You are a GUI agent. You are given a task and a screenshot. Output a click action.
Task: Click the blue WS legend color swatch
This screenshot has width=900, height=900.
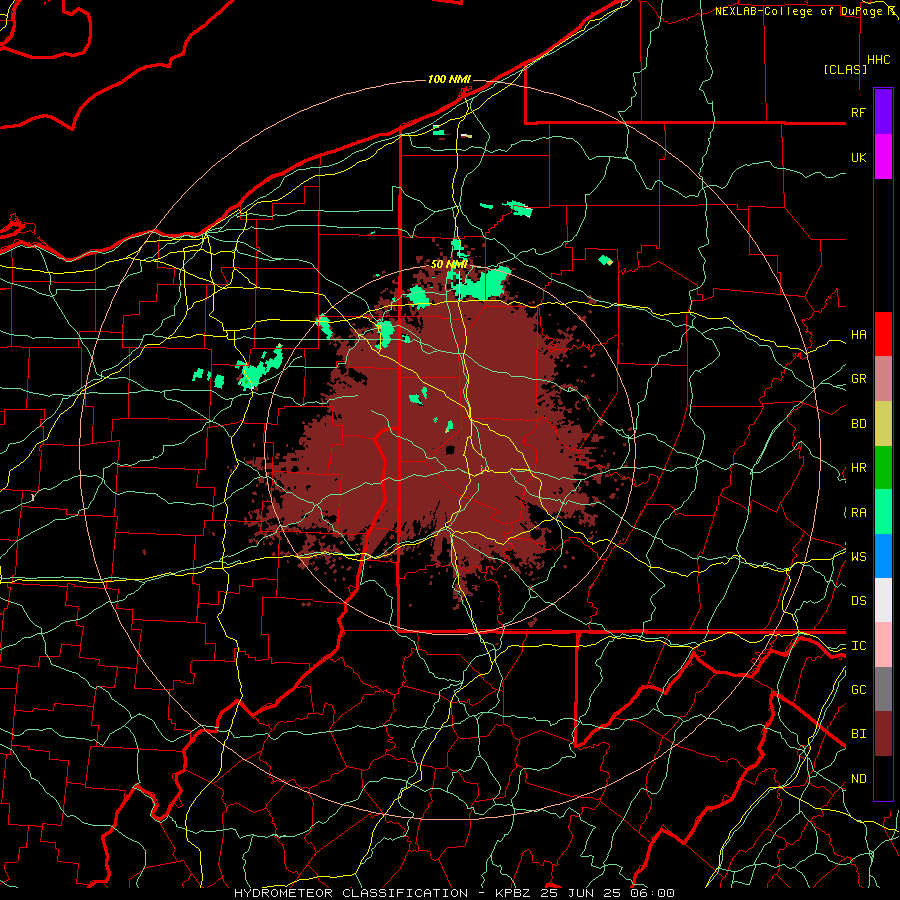click(x=883, y=556)
